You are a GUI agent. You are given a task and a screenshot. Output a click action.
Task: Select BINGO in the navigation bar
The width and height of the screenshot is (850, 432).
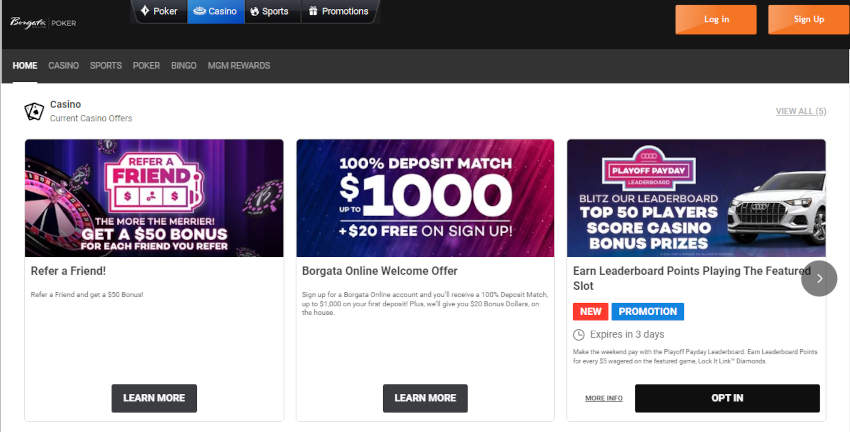tap(184, 66)
